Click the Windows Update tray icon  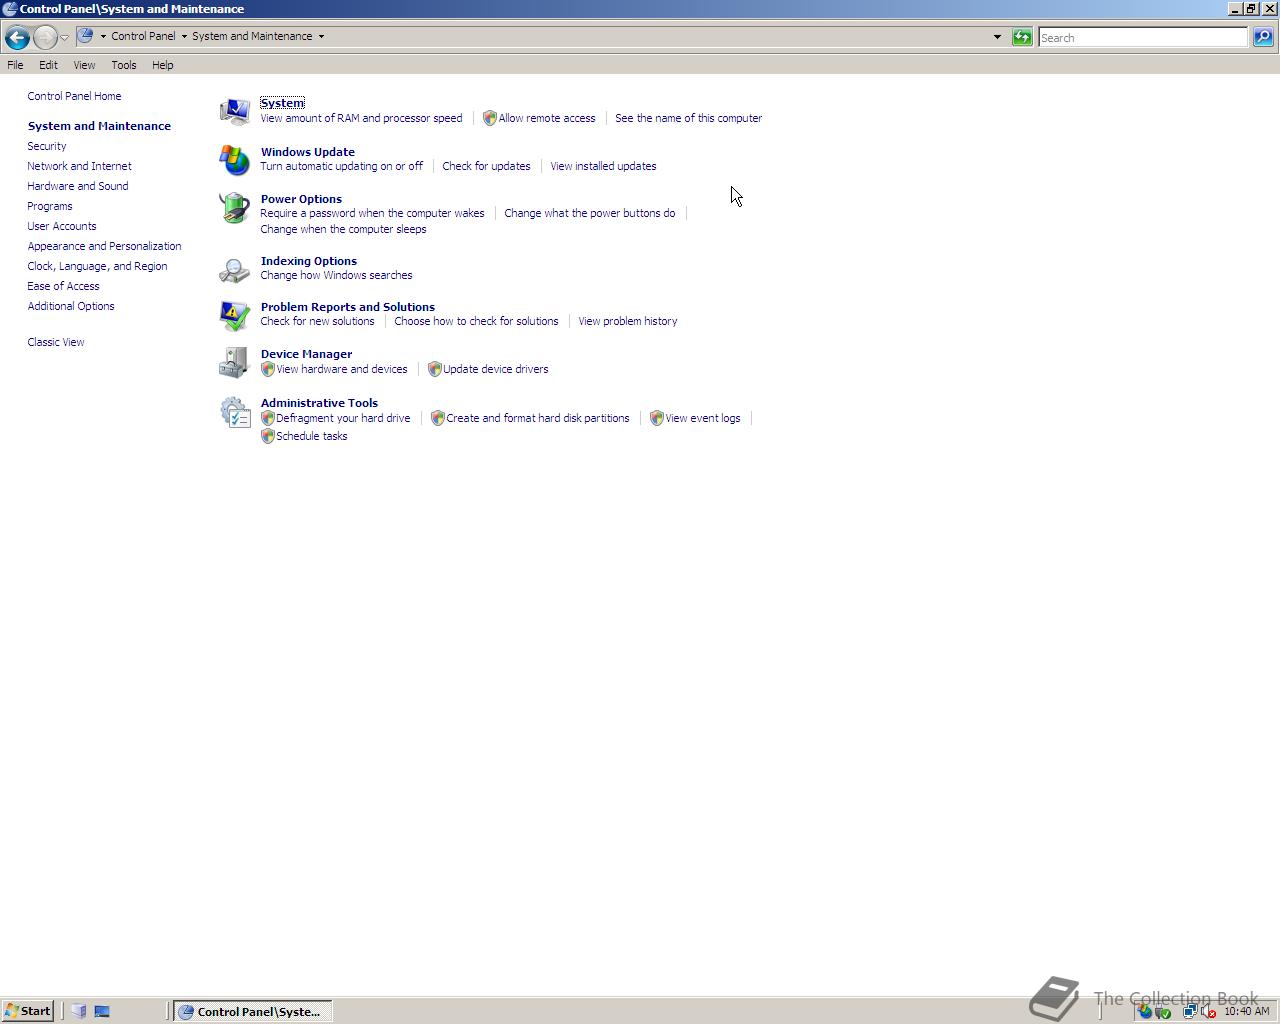coord(1145,1012)
